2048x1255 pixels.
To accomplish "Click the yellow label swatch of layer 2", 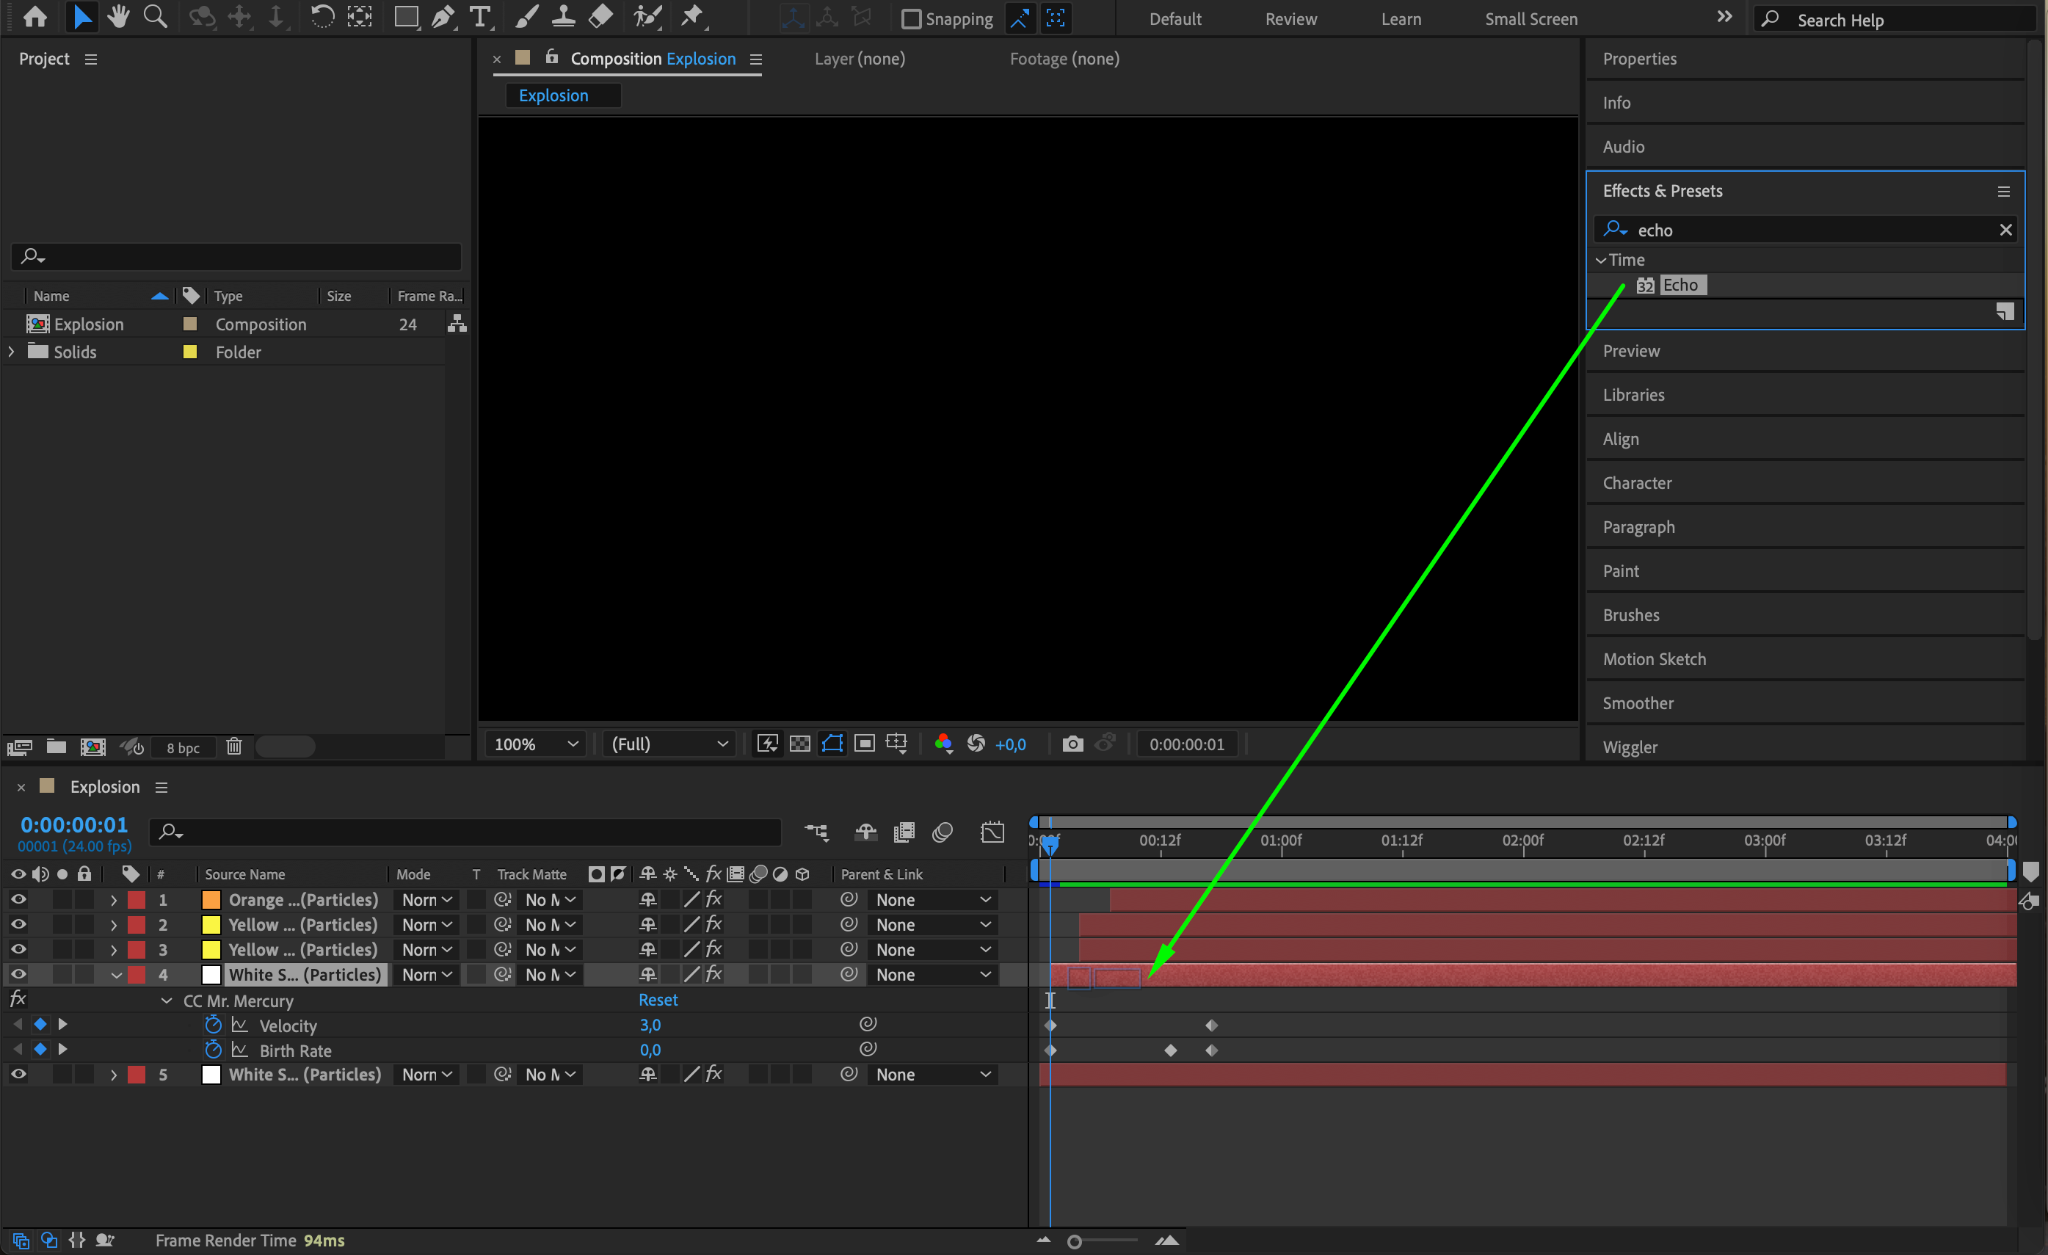I will 211,925.
